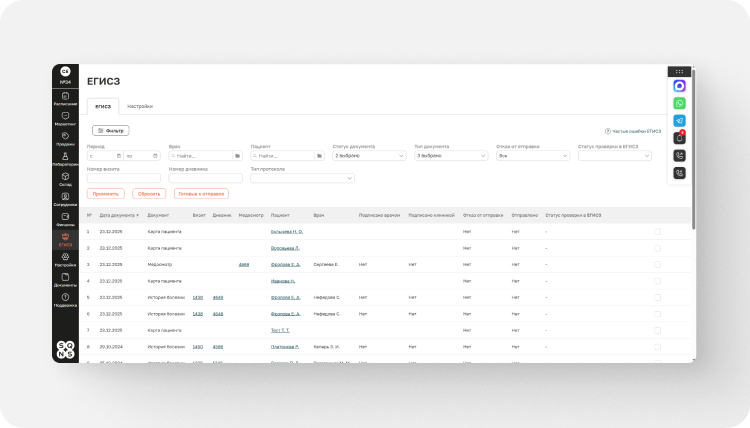Open visit link 1430 in row 8

[198, 347]
